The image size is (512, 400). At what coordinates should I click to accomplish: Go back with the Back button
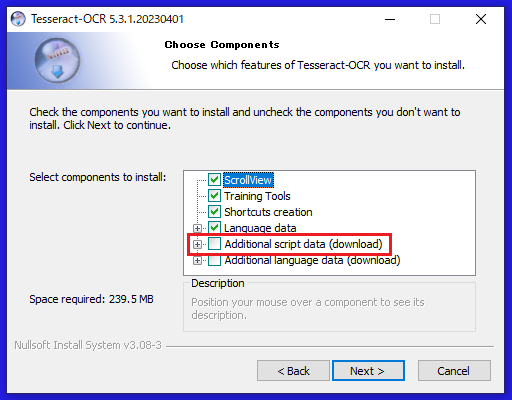click(x=293, y=370)
